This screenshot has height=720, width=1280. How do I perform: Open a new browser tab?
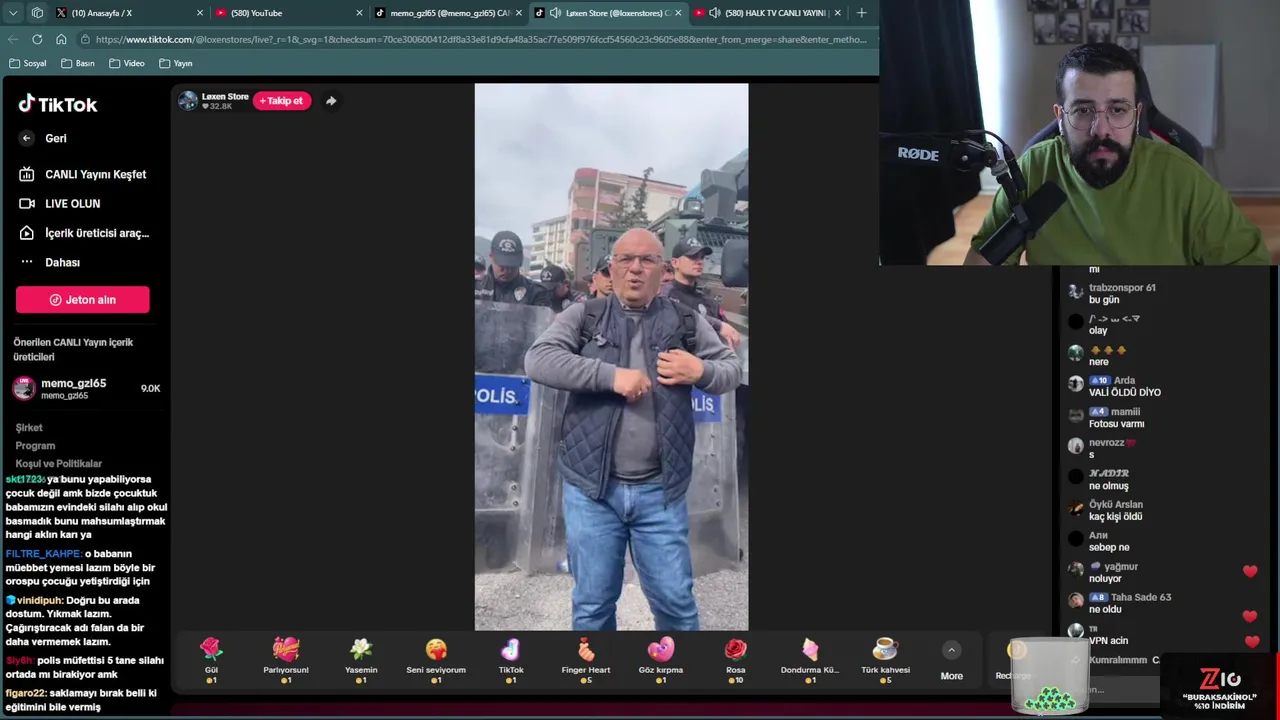(861, 13)
